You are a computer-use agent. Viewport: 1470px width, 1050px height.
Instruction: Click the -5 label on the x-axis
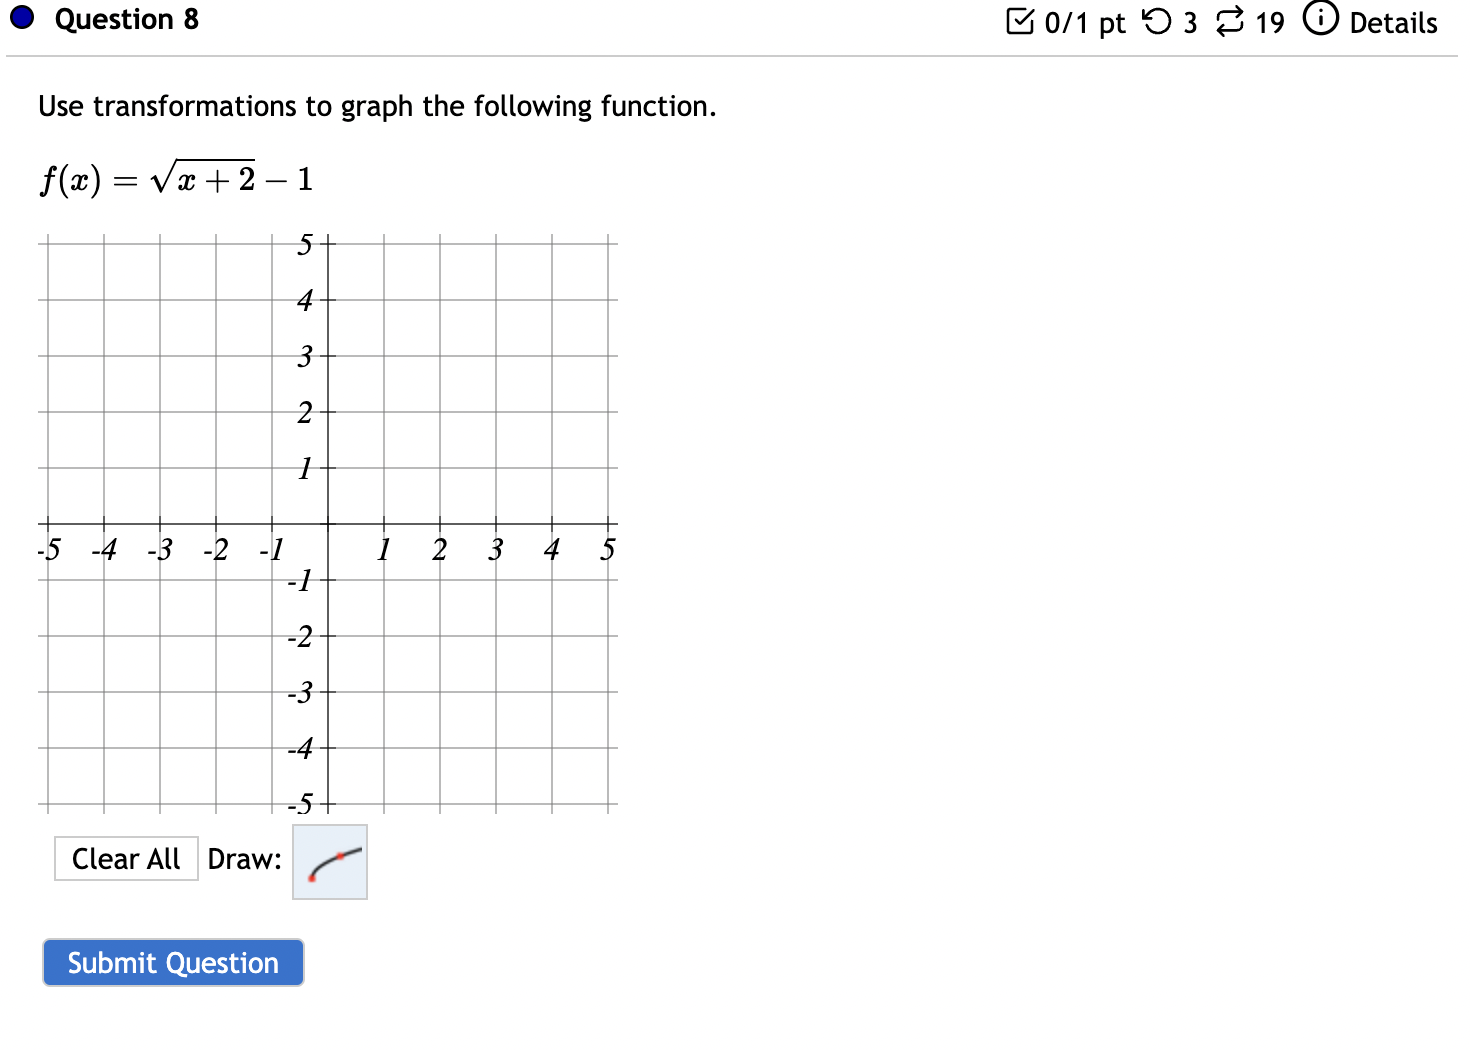[48, 548]
